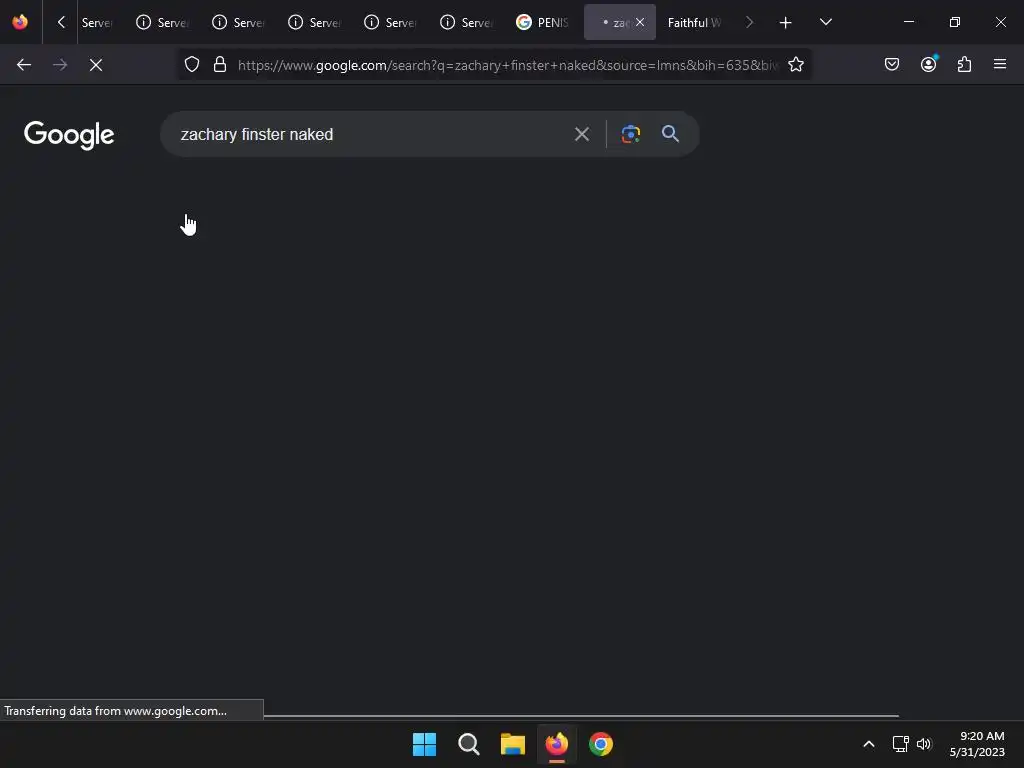Viewport: 1024px width, 768px height.
Task: Go back one page
Action: point(24,65)
